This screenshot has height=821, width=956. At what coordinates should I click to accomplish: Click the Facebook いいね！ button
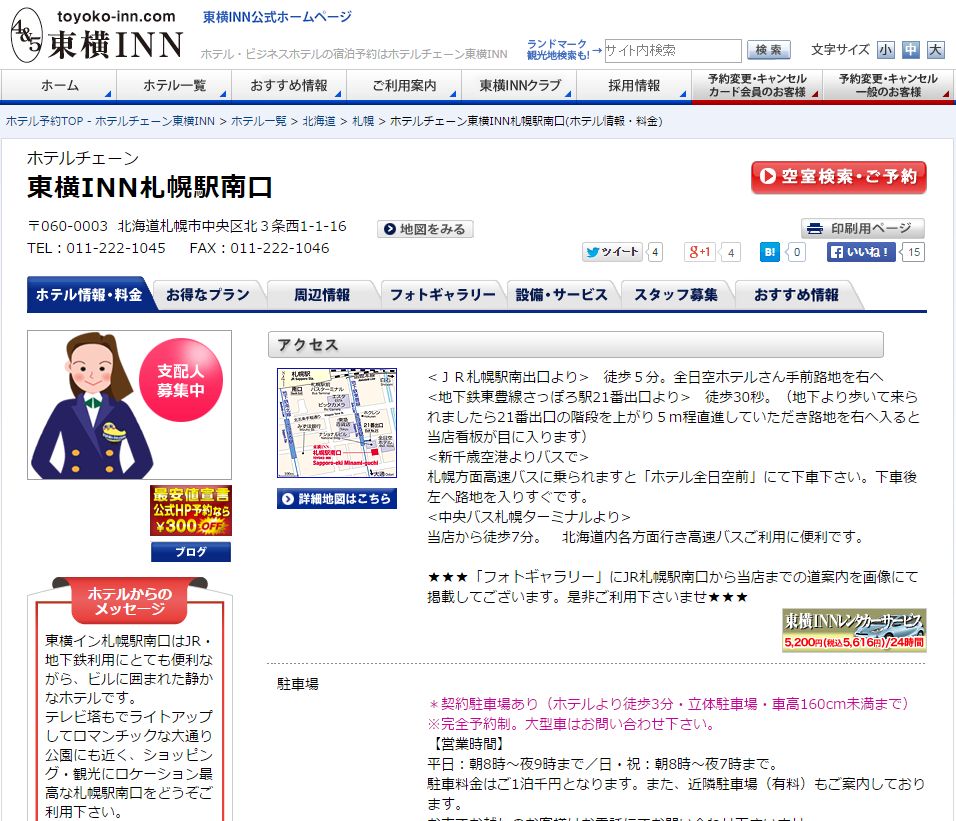861,252
